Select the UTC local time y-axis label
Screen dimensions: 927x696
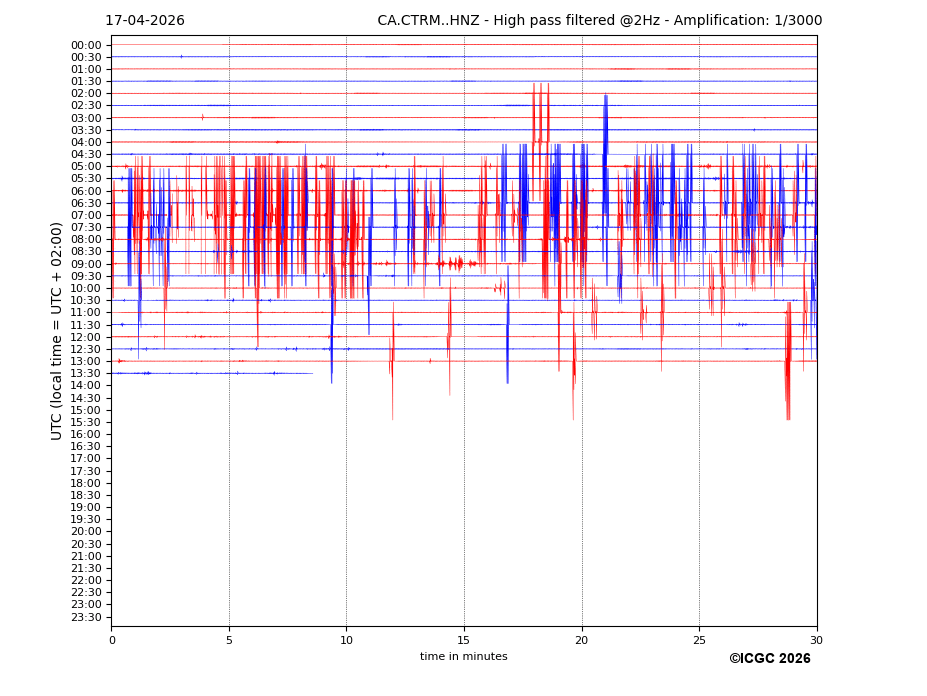57,331
